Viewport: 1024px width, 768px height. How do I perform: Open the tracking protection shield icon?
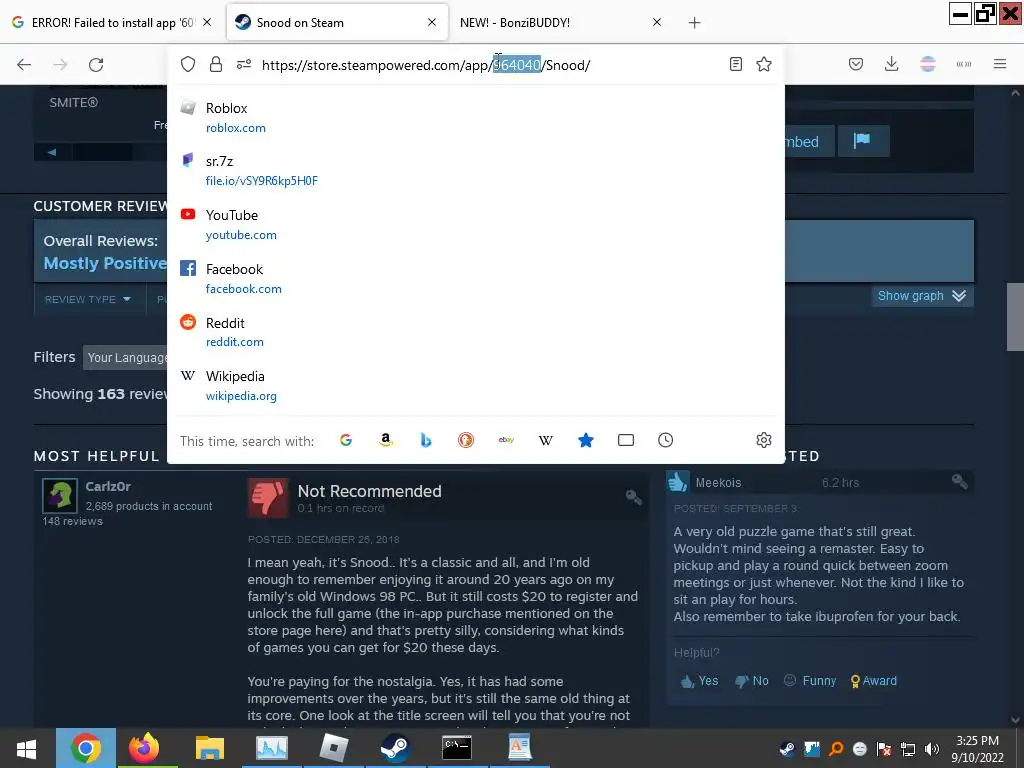coord(188,64)
